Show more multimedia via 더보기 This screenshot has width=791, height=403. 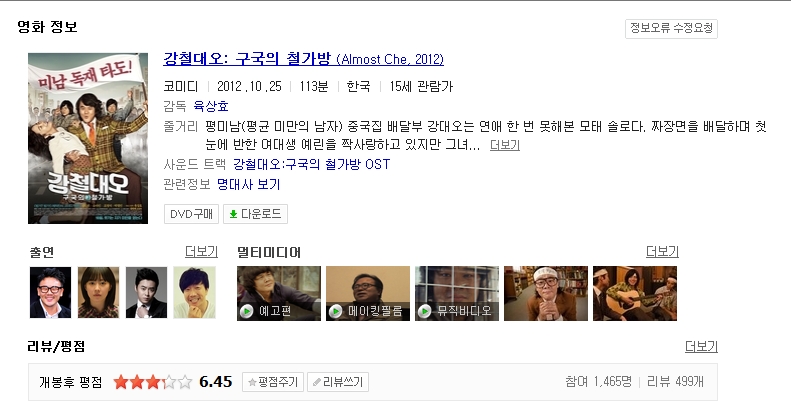(x=662, y=252)
